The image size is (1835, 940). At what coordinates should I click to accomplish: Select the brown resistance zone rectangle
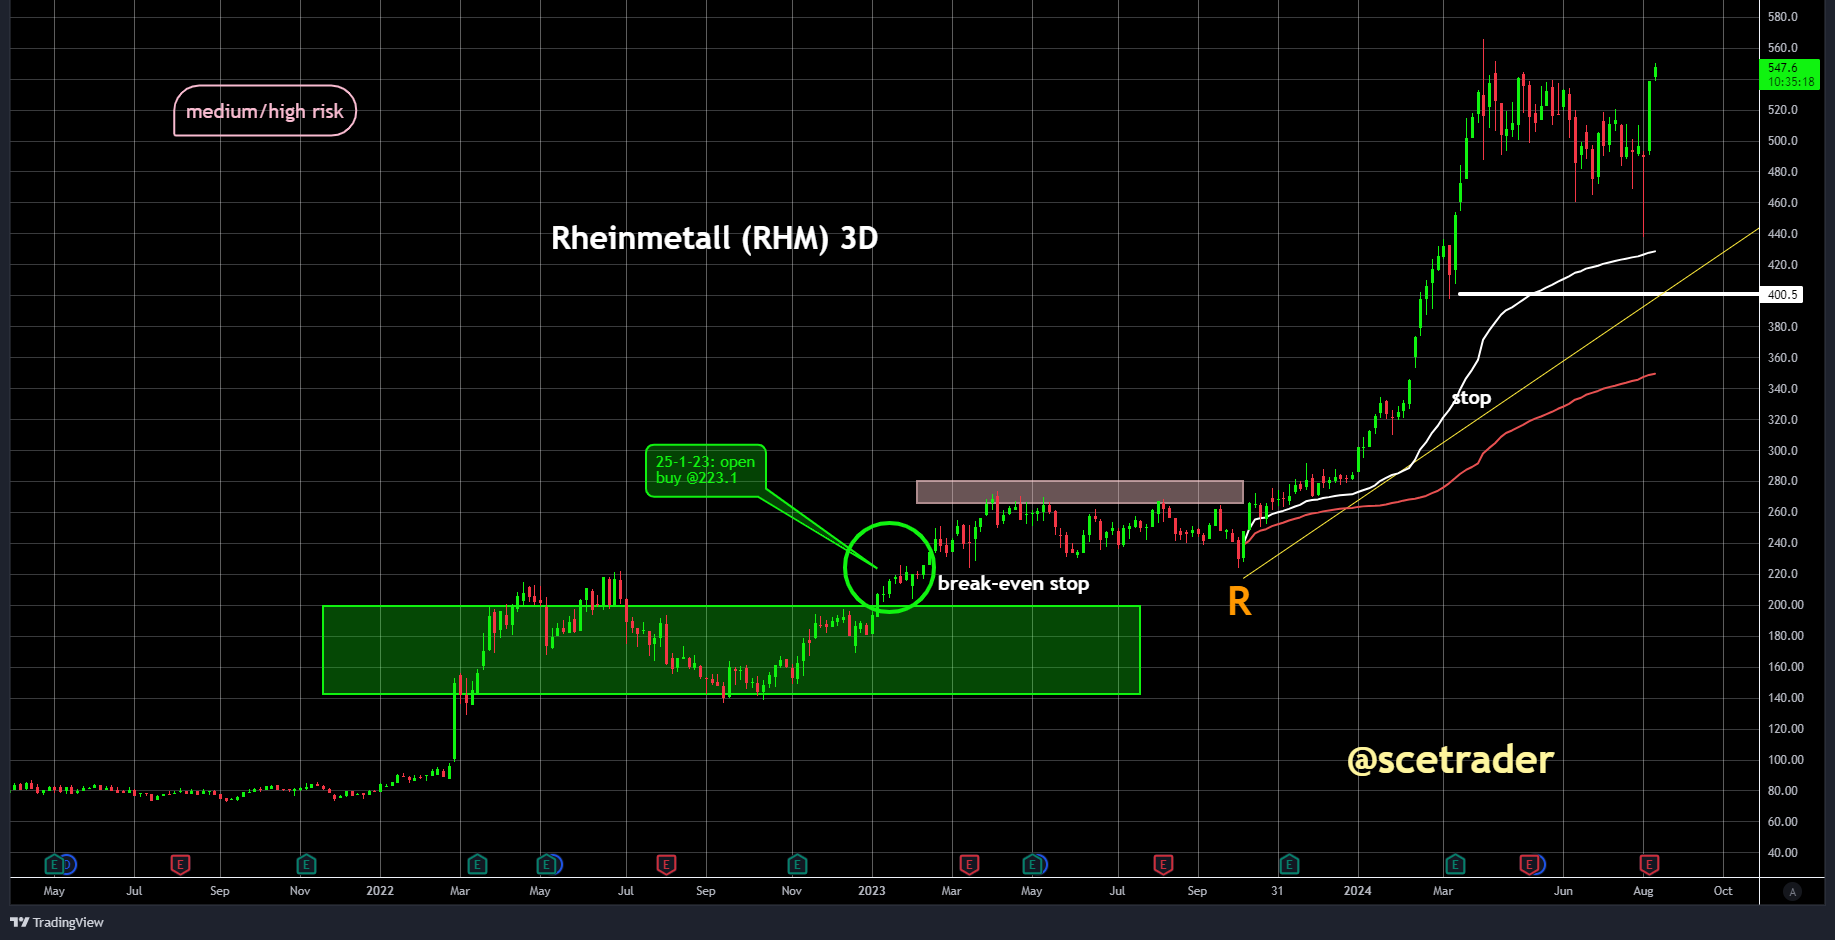[x=1080, y=492]
